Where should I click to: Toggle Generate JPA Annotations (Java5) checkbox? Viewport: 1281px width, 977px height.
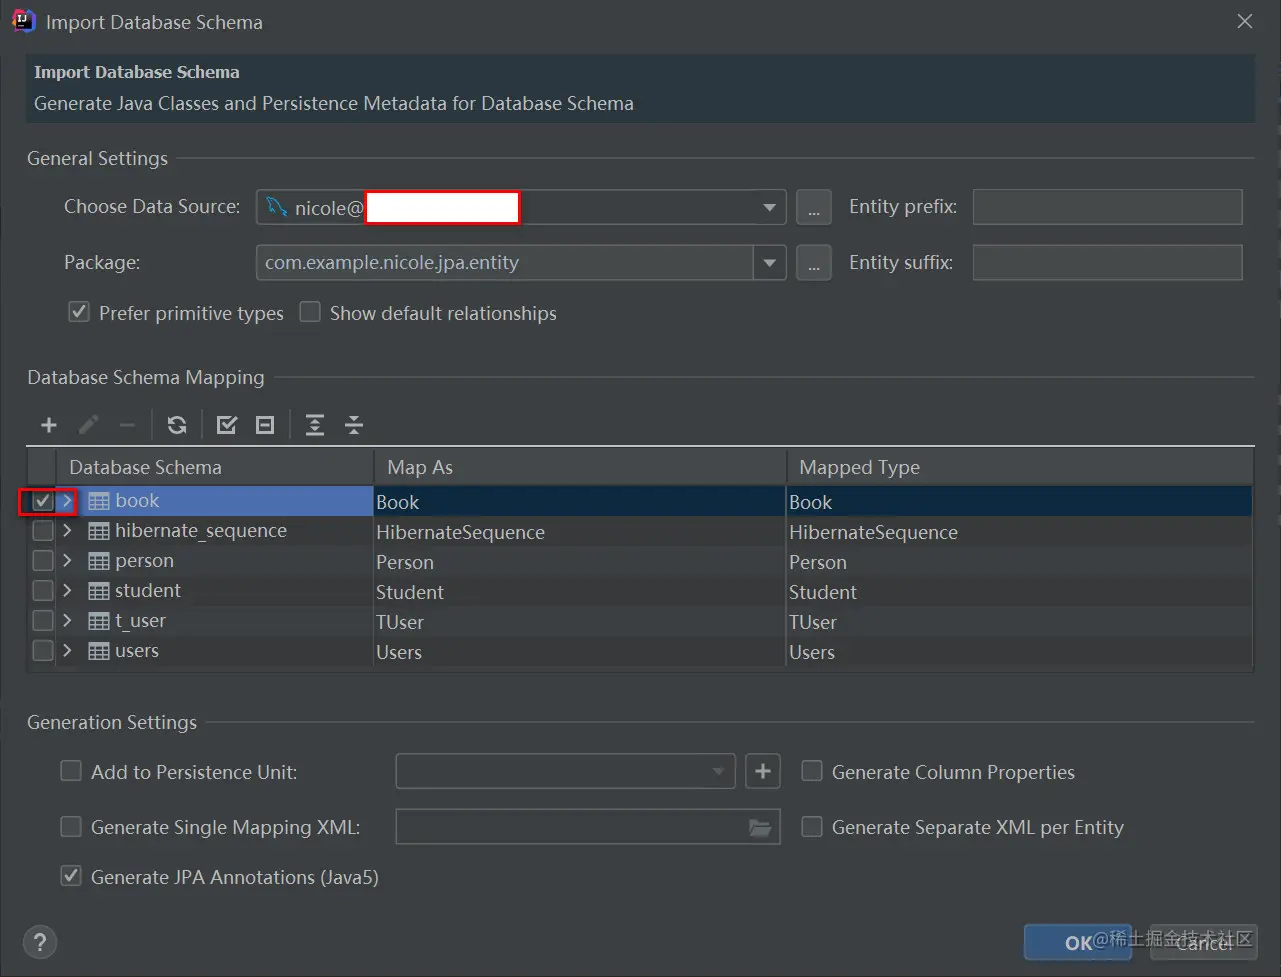coord(71,876)
